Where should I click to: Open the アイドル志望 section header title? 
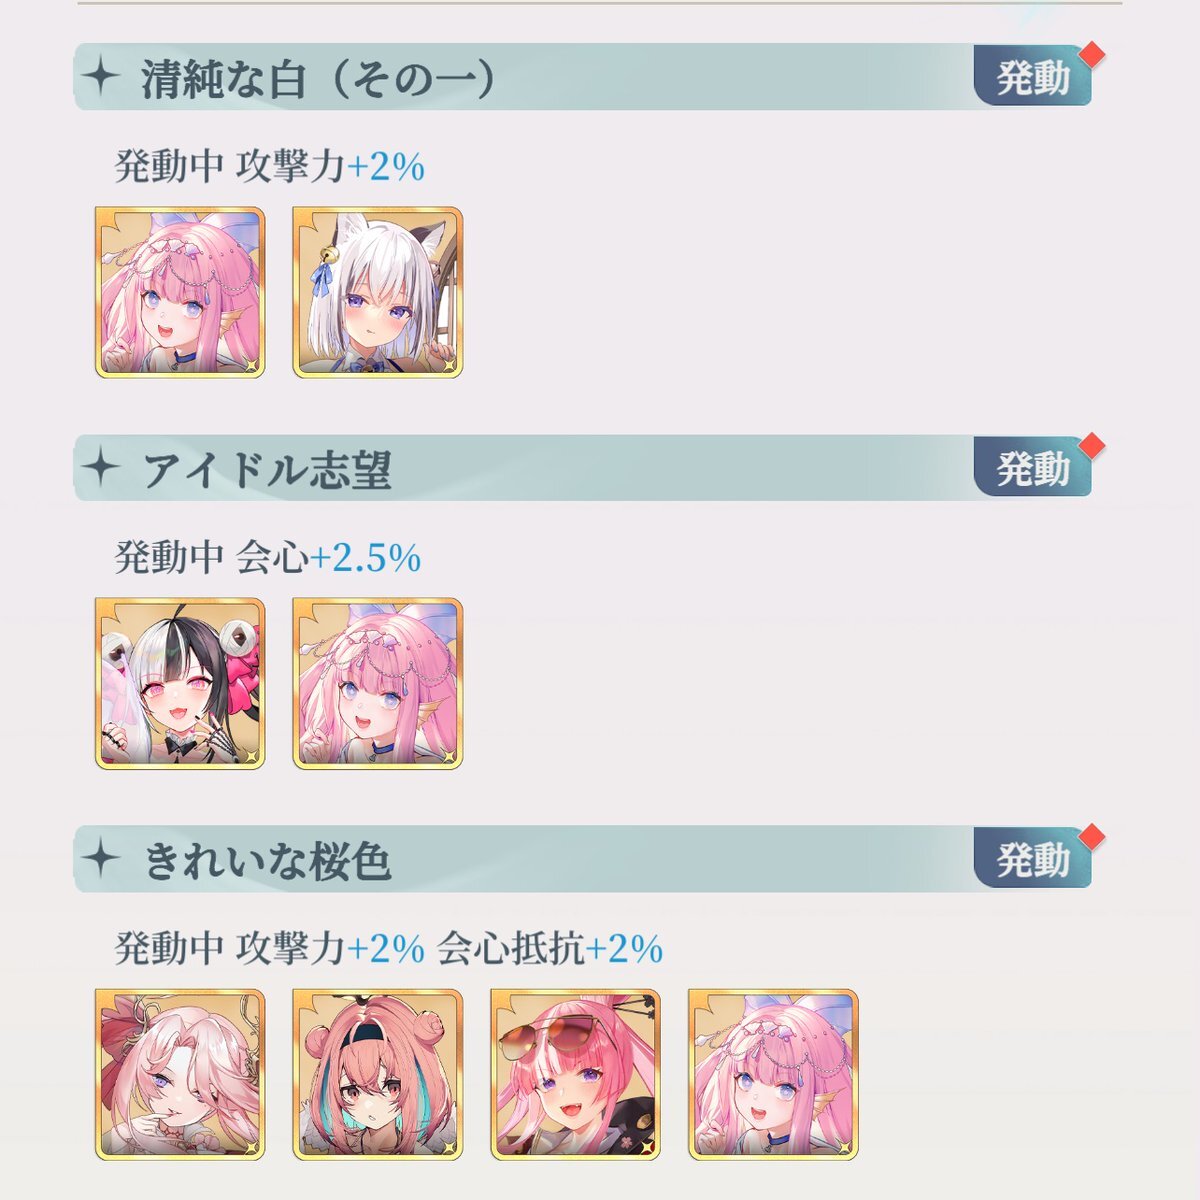tap(266, 470)
